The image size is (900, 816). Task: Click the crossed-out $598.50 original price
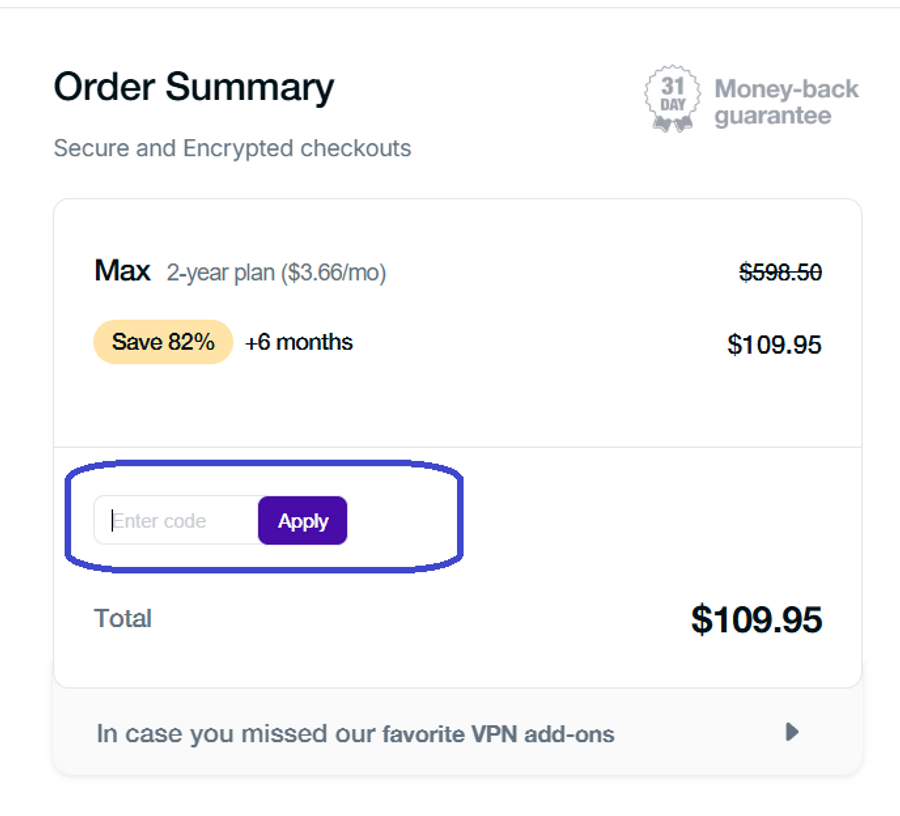pos(780,272)
